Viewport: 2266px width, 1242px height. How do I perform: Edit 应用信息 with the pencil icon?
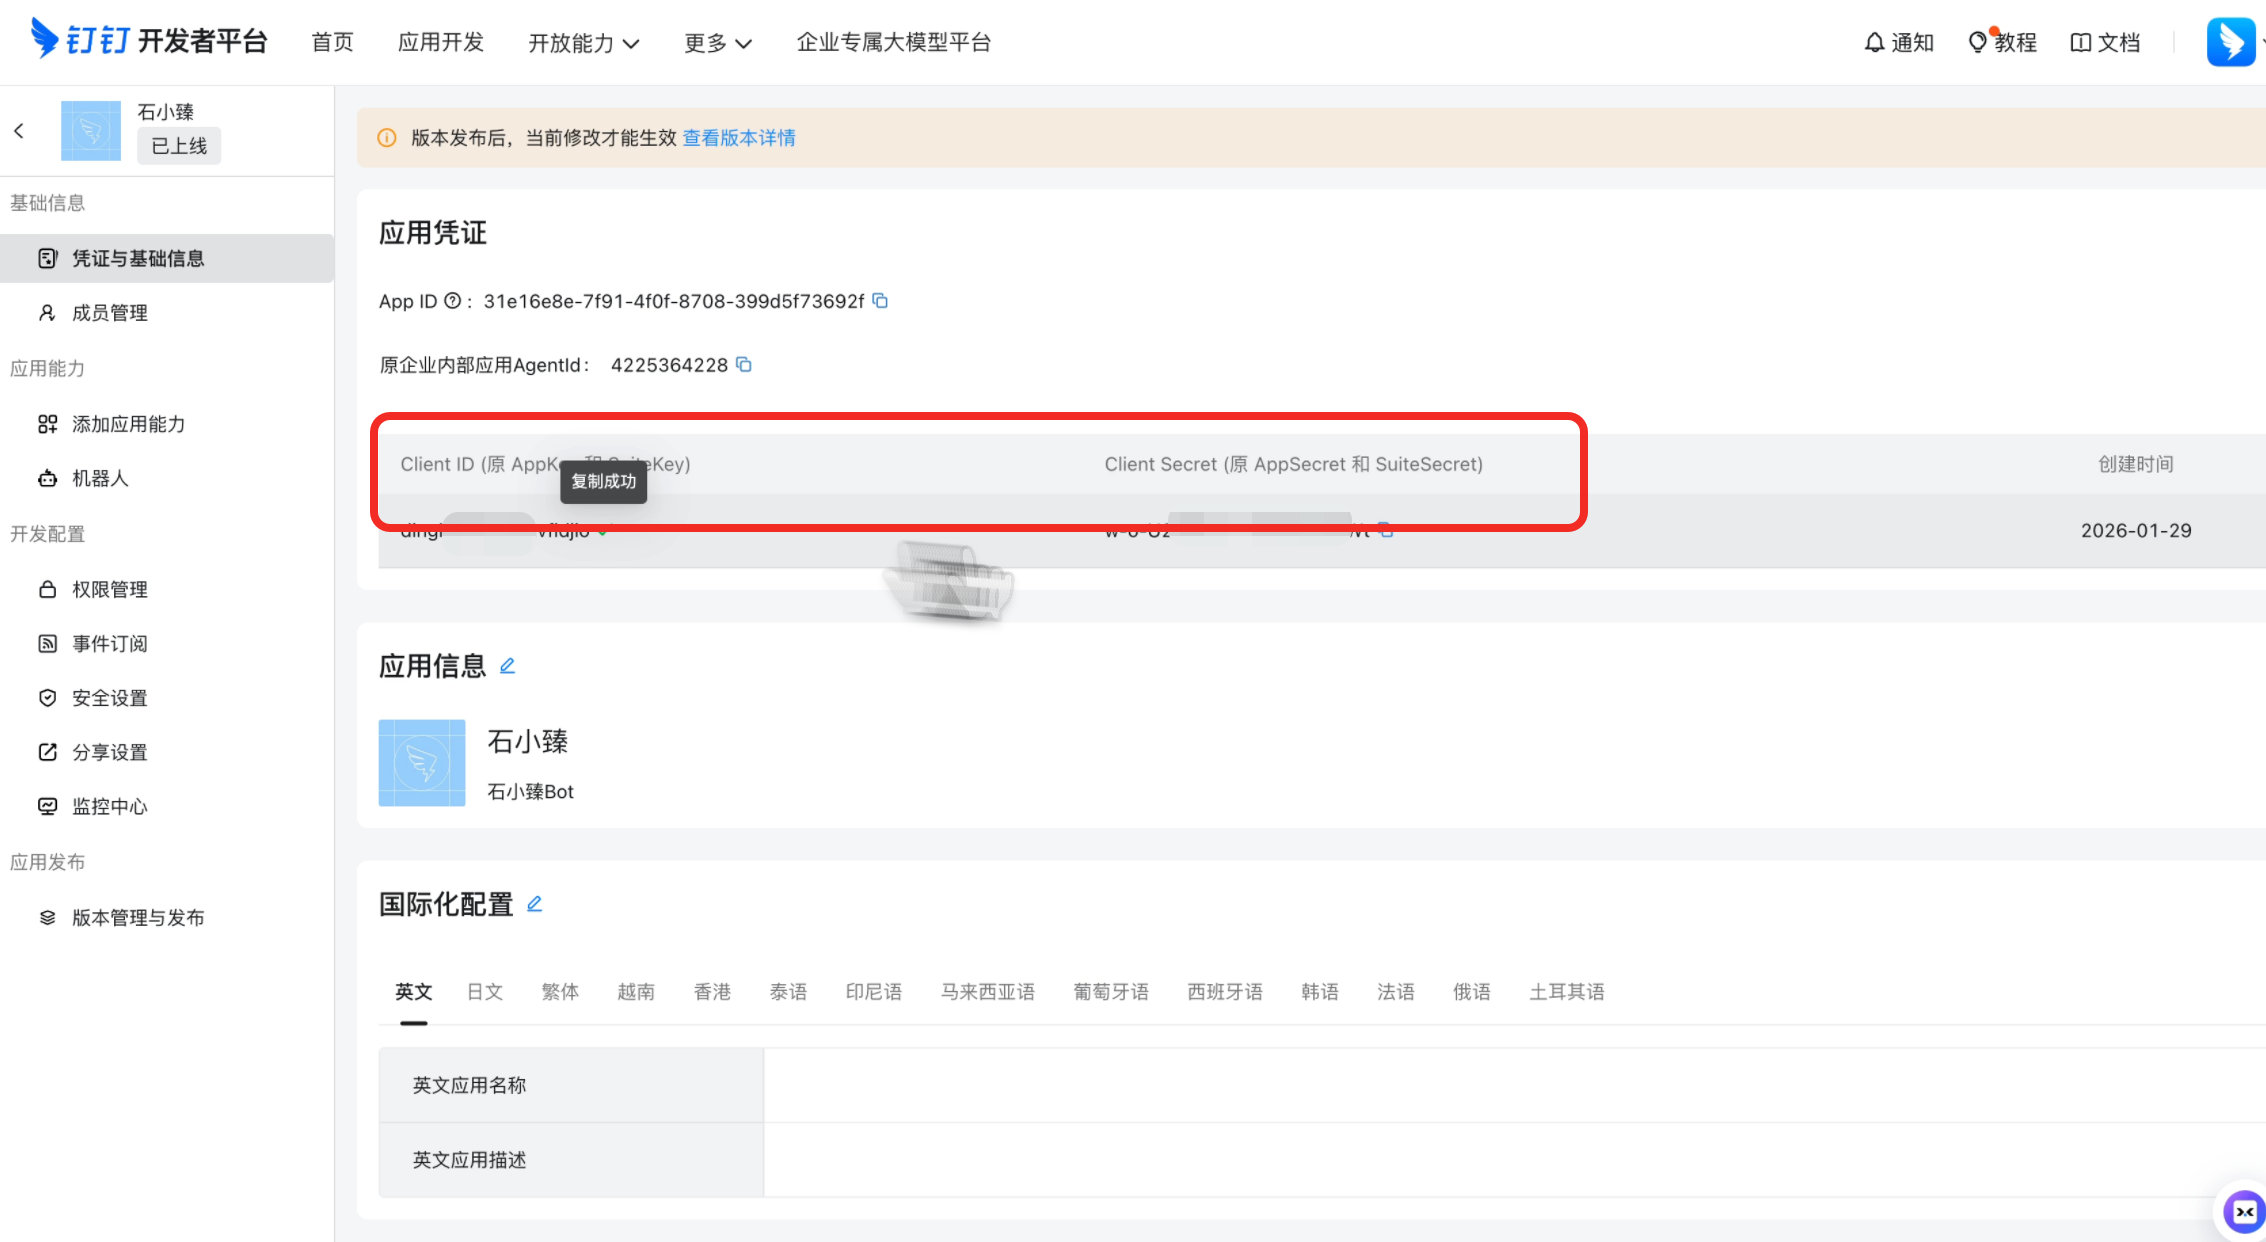point(508,665)
